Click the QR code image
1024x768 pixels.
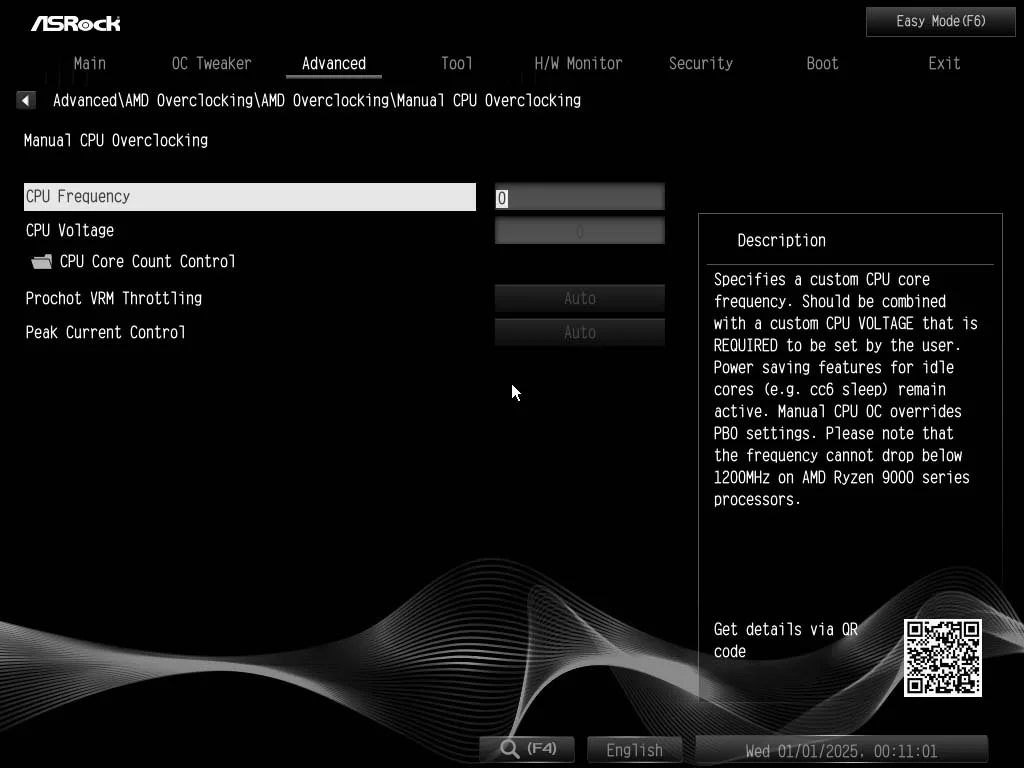pyautogui.click(x=942, y=658)
